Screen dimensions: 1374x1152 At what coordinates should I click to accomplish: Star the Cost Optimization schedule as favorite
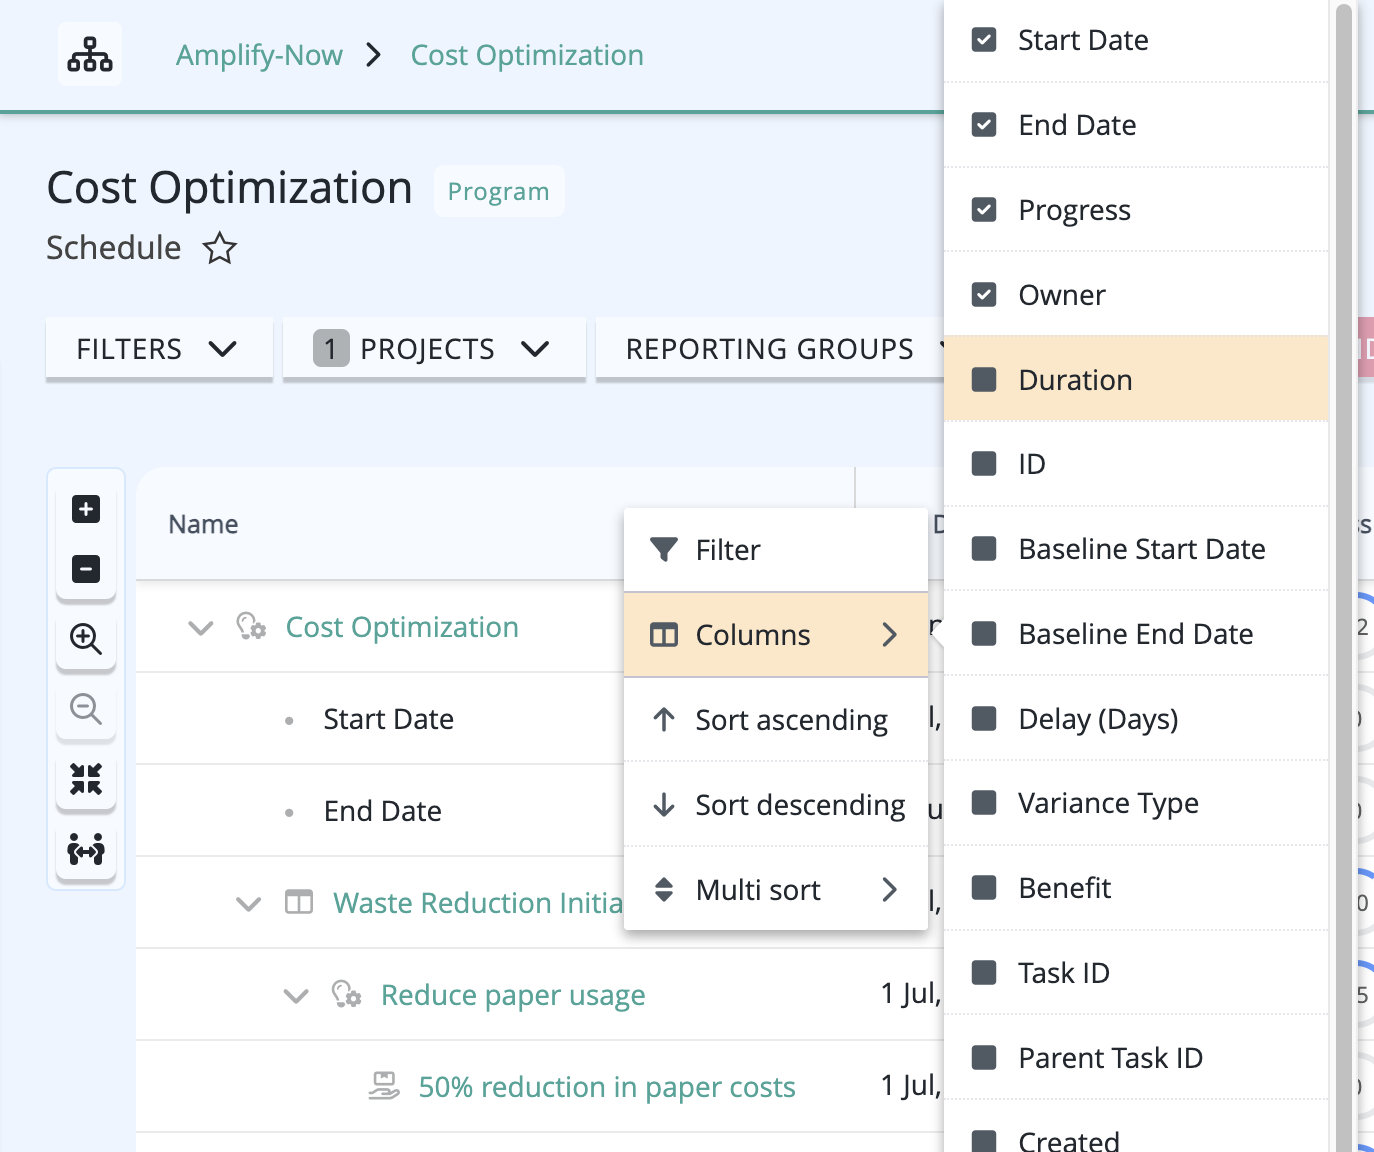pyautogui.click(x=218, y=248)
